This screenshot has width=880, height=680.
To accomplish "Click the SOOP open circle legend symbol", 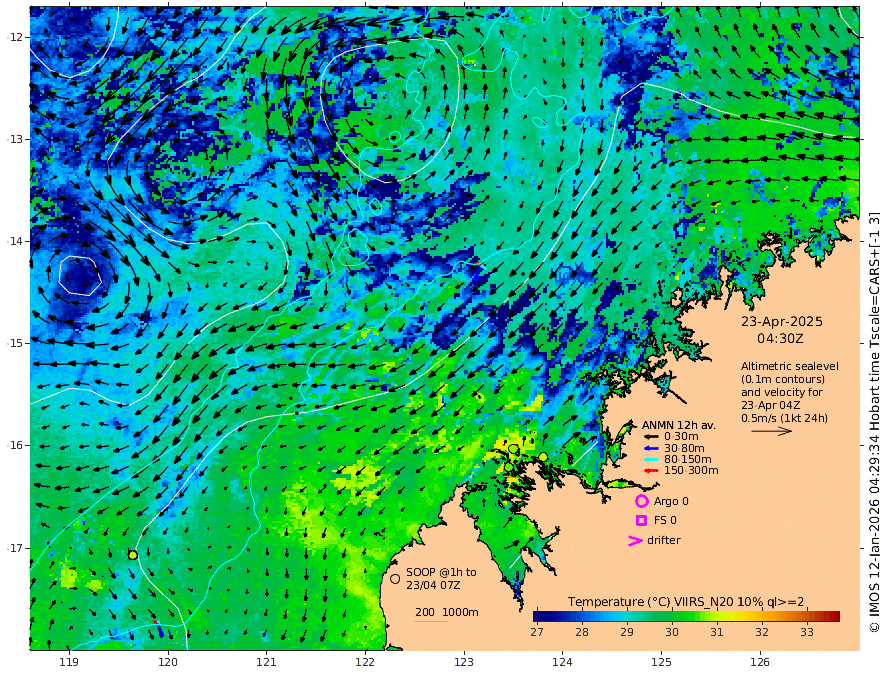I will 395,578.
